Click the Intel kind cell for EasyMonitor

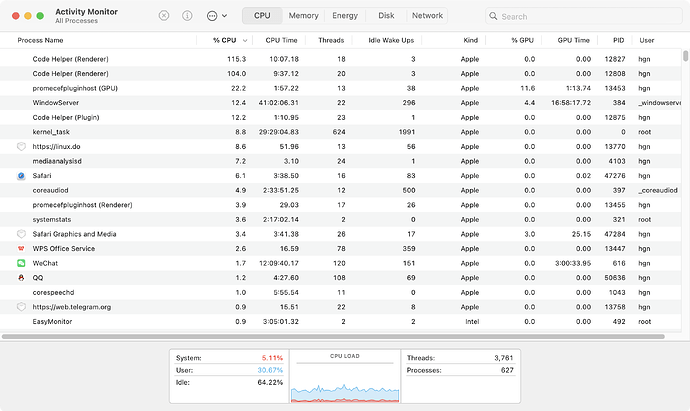click(472, 322)
